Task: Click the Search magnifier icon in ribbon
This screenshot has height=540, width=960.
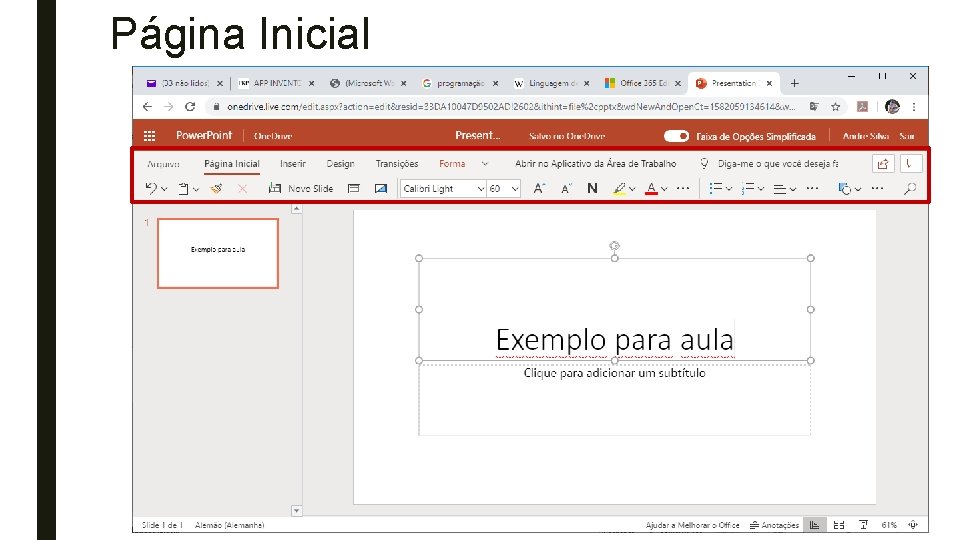Action: [x=910, y=189]
